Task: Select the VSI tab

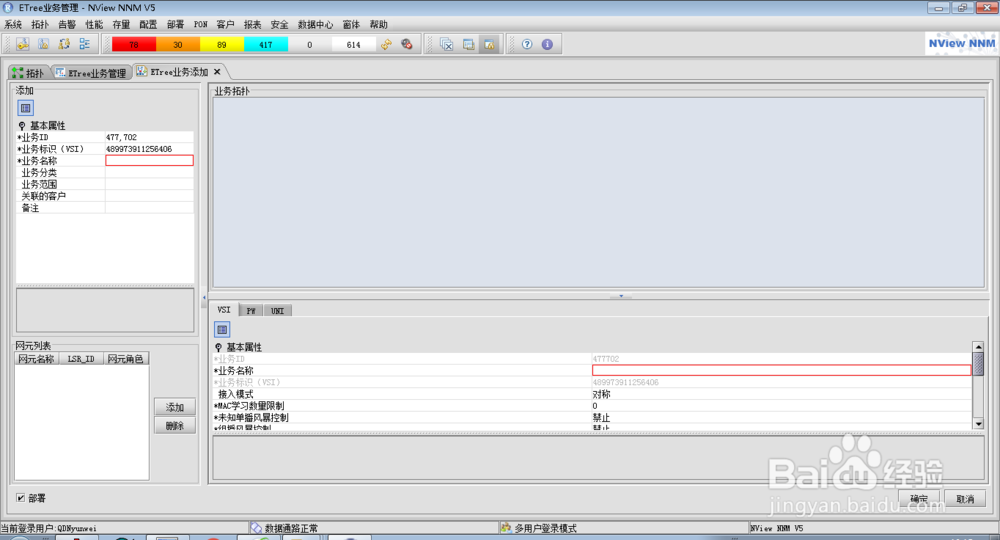Action: [x=224, y=310]
